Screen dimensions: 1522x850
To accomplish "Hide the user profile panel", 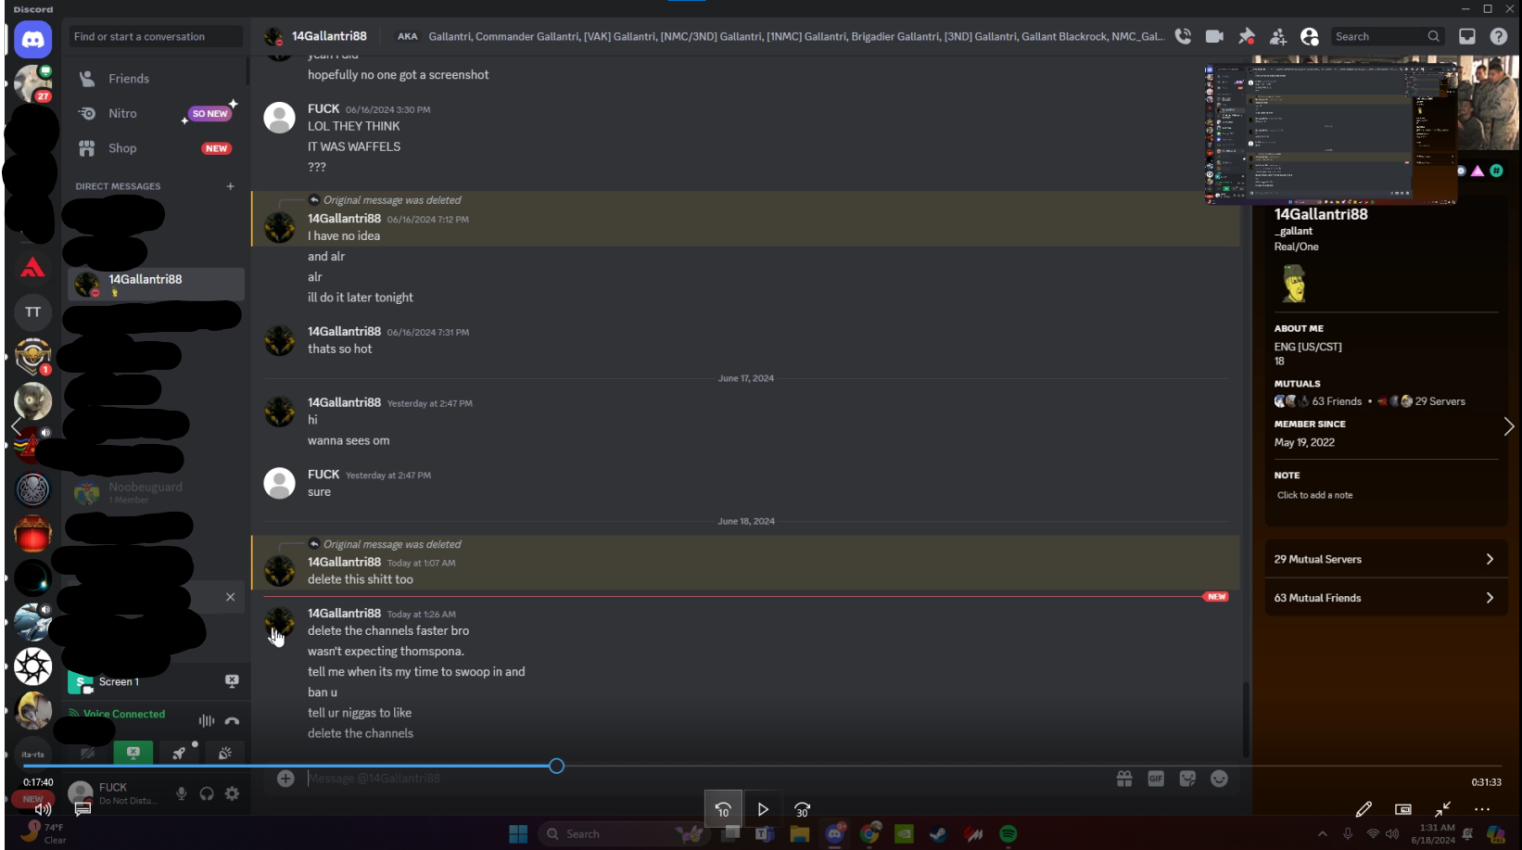I will pyautogui.click(x=1309, y=36).
